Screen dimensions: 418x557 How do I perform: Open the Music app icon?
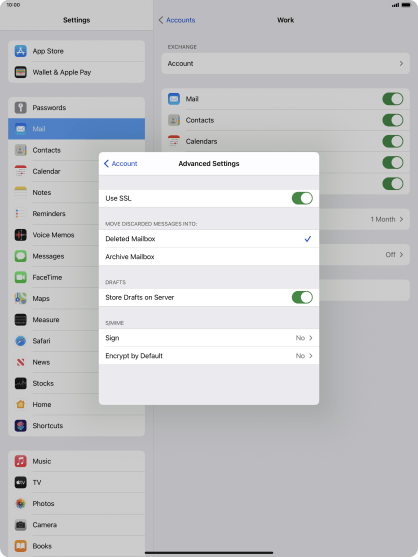pos(21,461)
